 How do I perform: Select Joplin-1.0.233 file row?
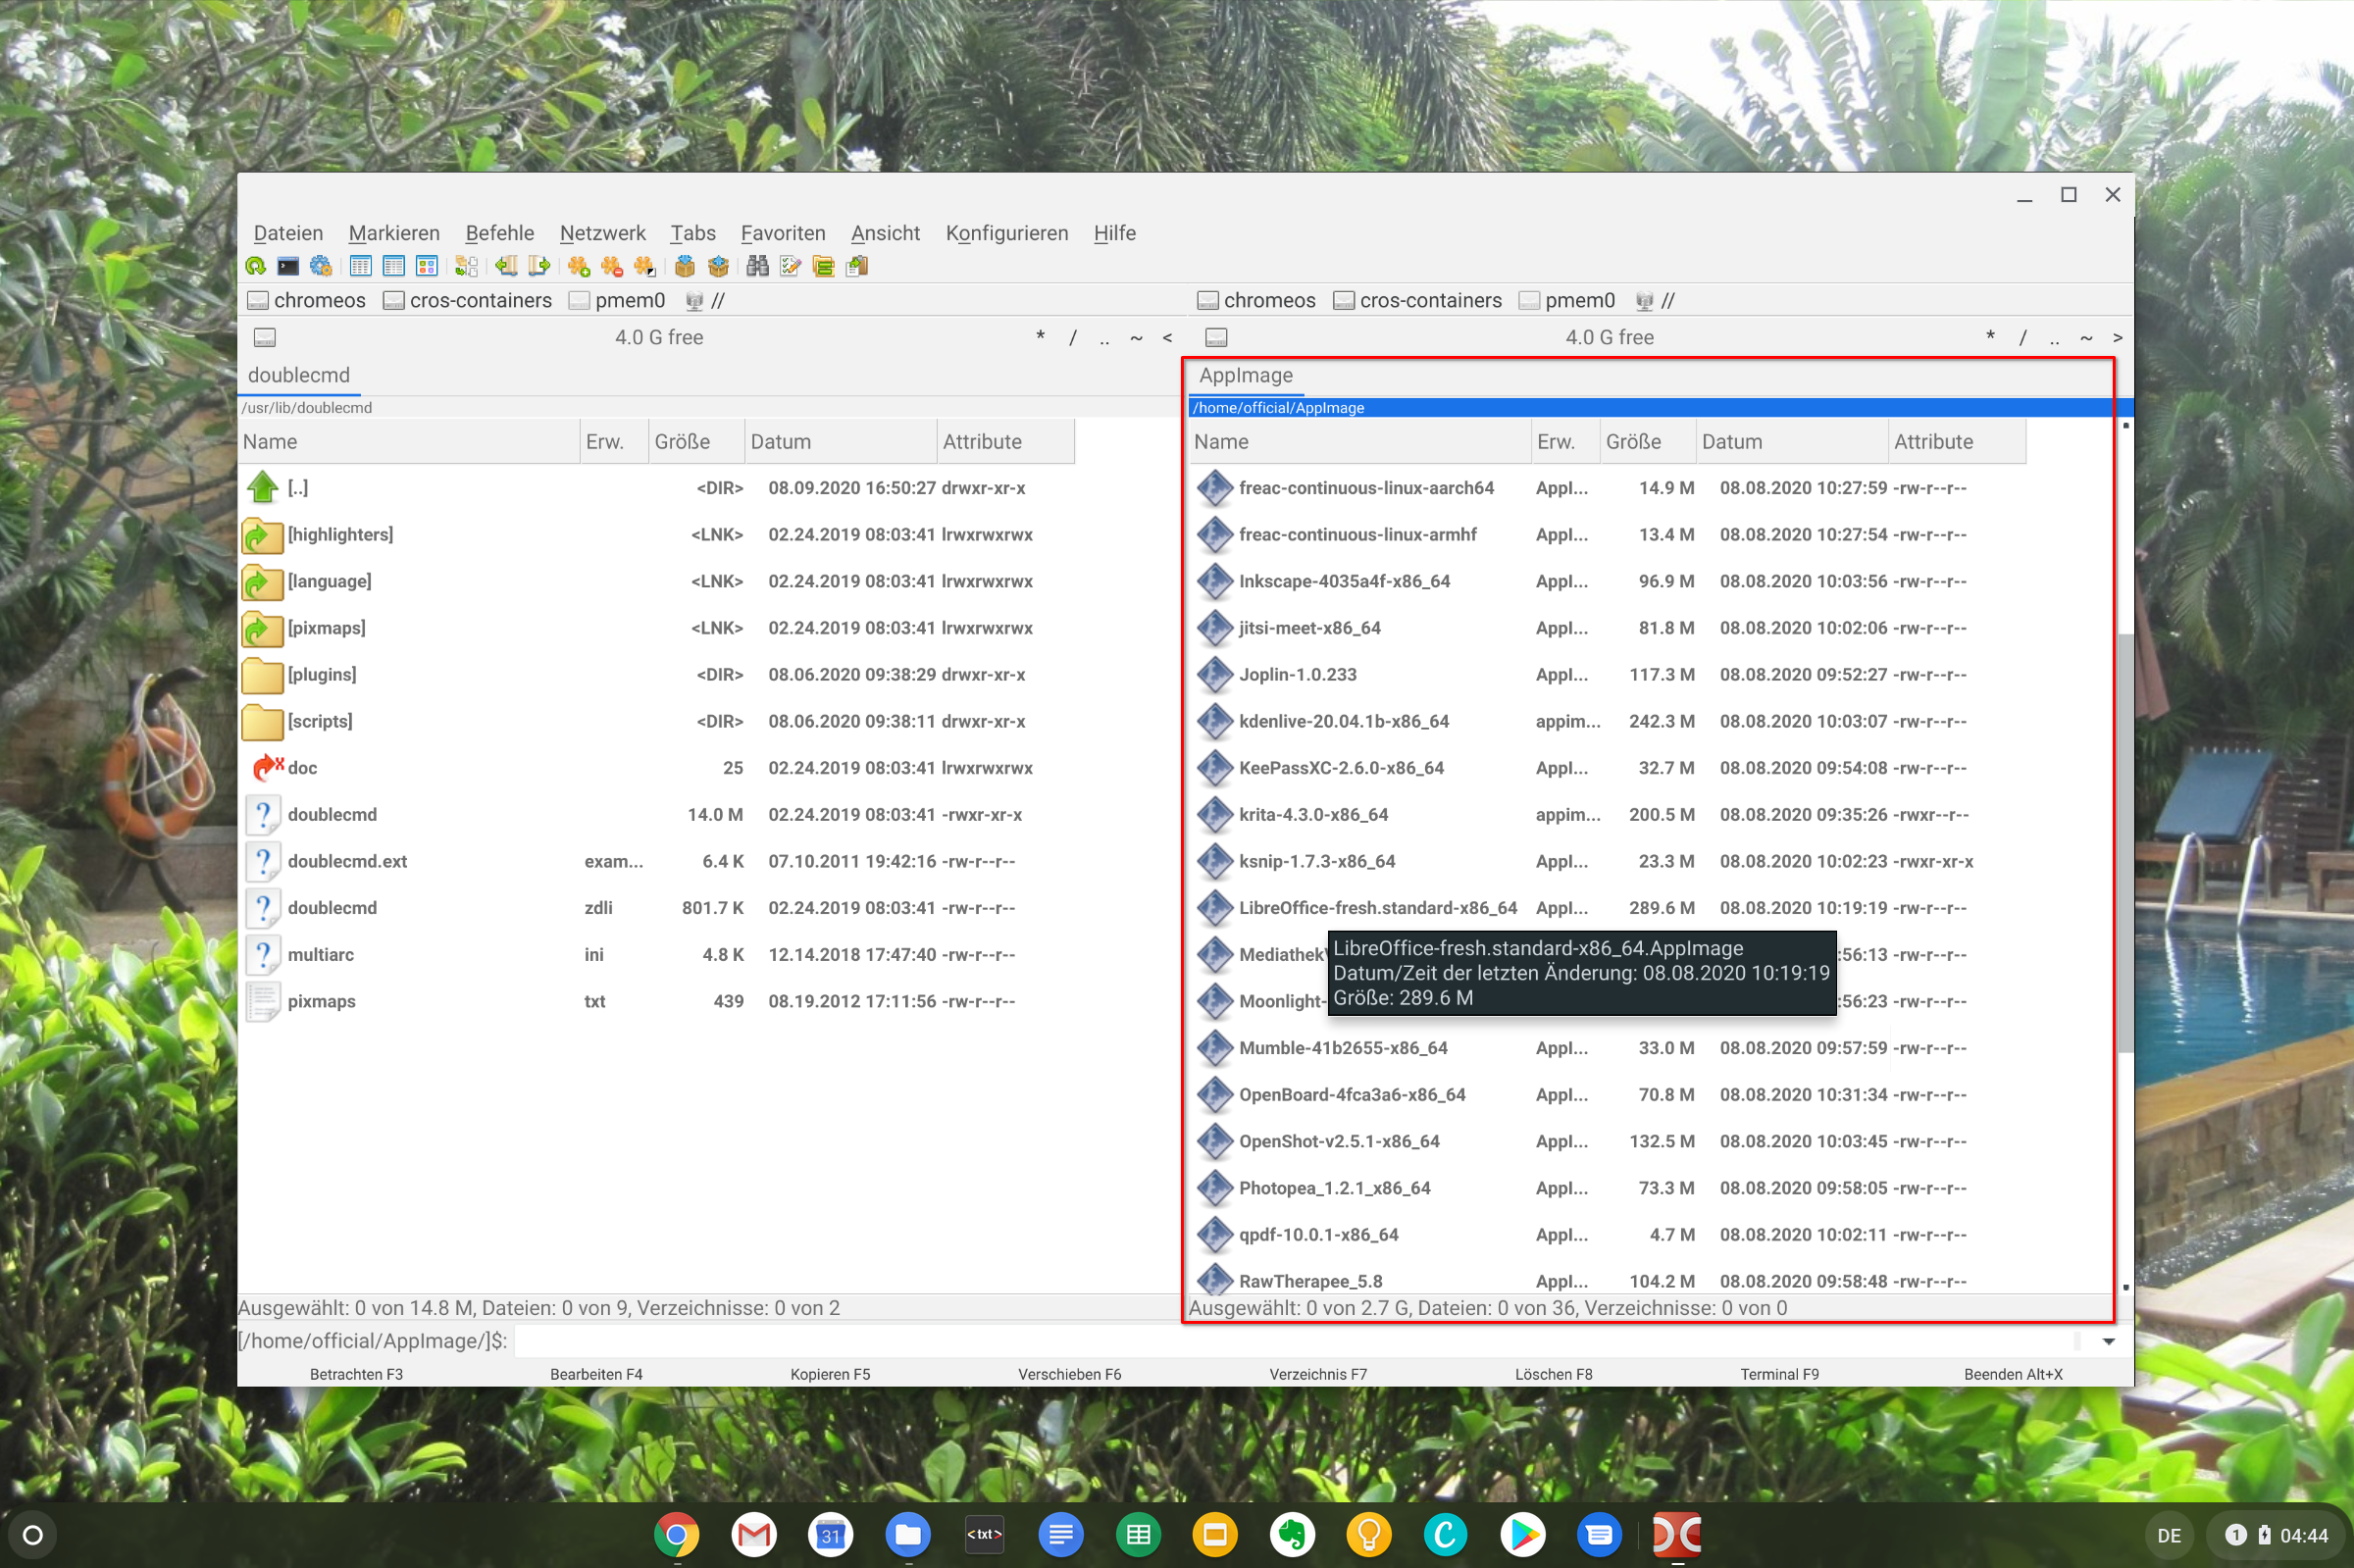click(1607, 674)
